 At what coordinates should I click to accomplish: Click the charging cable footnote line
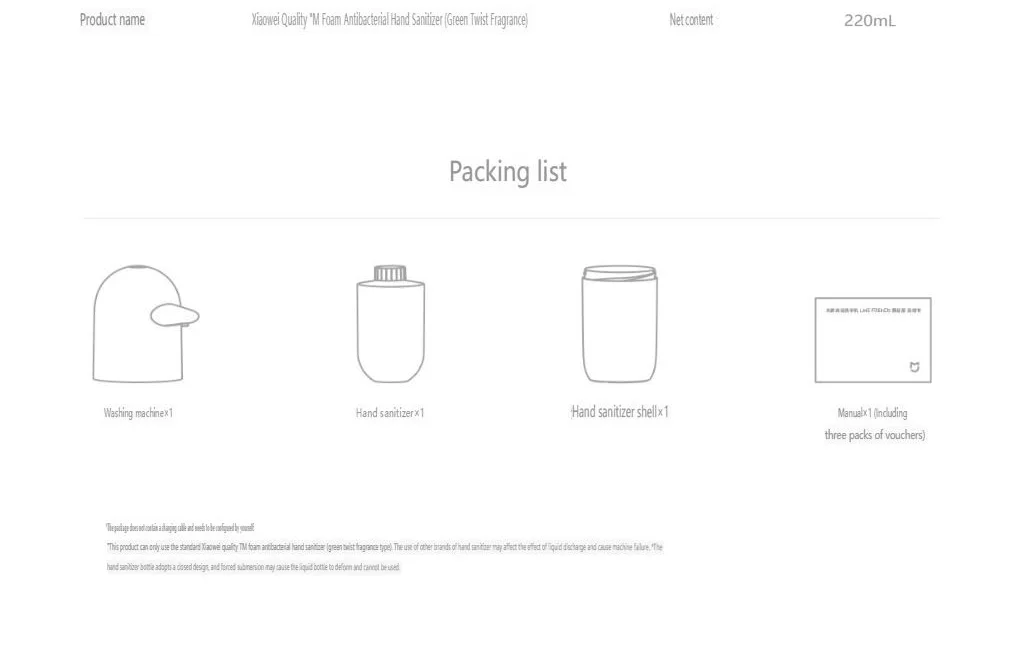pyautogui.click(x=180, y=528)
